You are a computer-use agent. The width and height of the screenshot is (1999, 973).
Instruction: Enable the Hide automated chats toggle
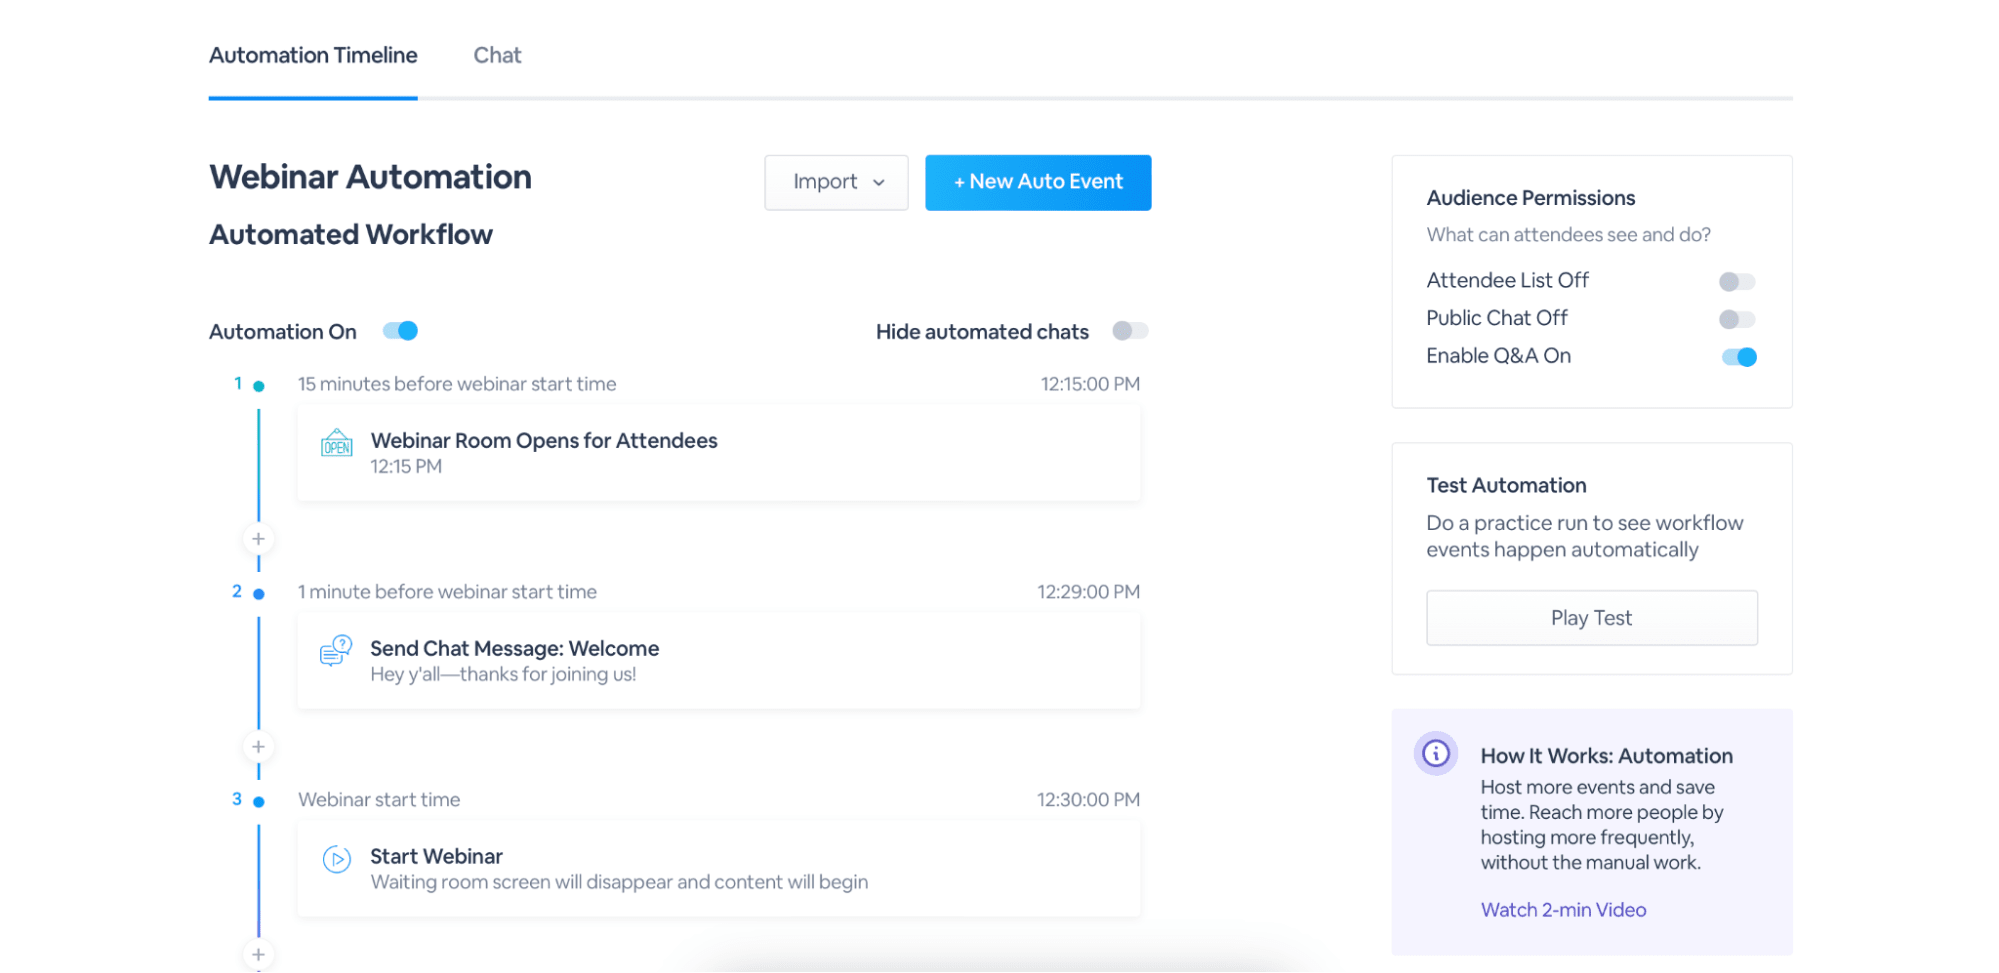click(x=1130, y=330)
